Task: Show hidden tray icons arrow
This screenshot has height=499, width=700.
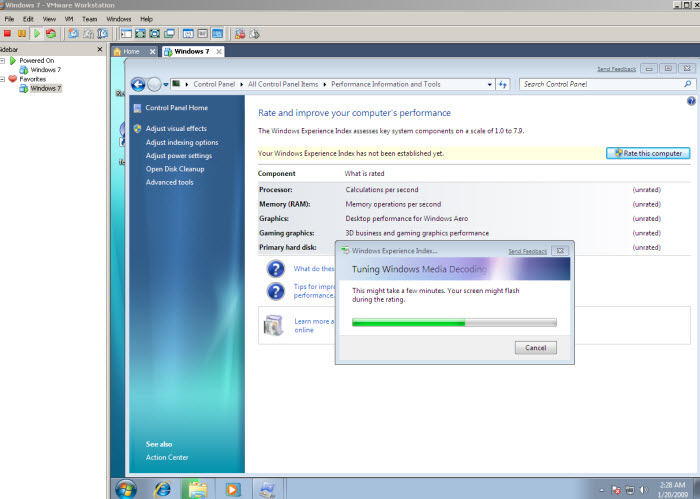Action: click(602, 490)
